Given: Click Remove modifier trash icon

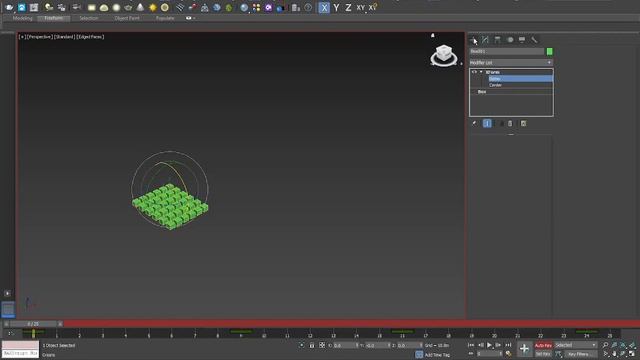Looking at the screenshot, I should [x=510, y=123].
